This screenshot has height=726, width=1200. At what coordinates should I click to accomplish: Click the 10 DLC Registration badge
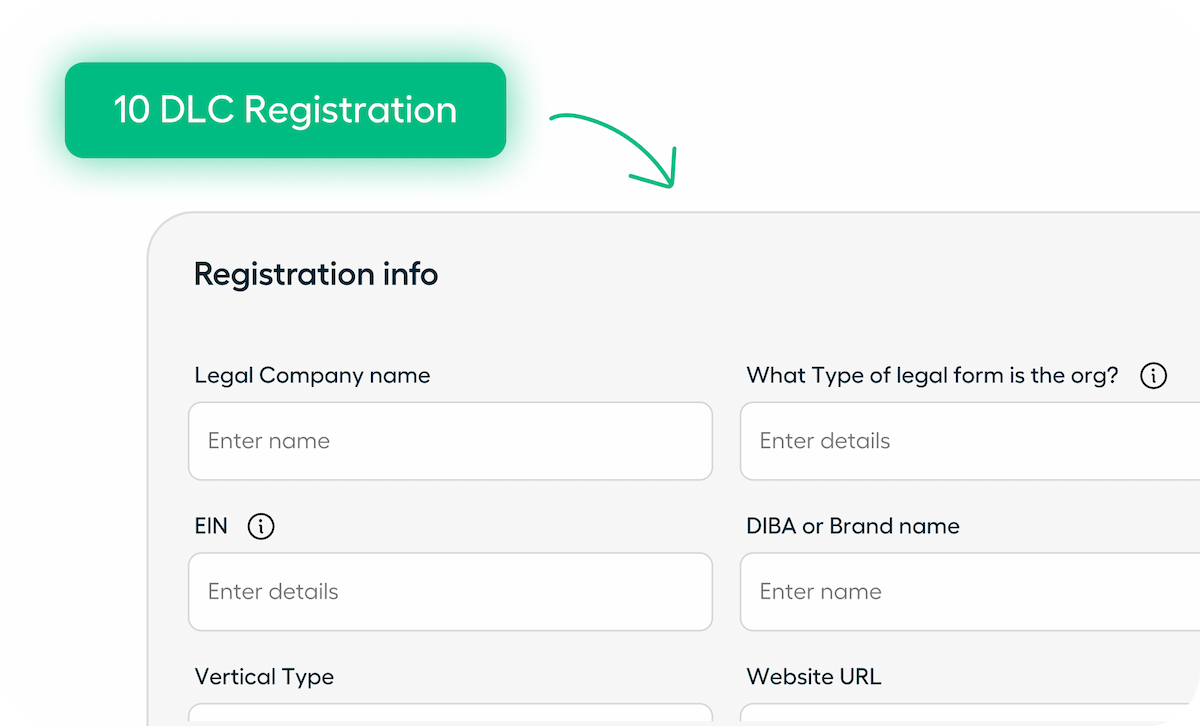point(285,110)
